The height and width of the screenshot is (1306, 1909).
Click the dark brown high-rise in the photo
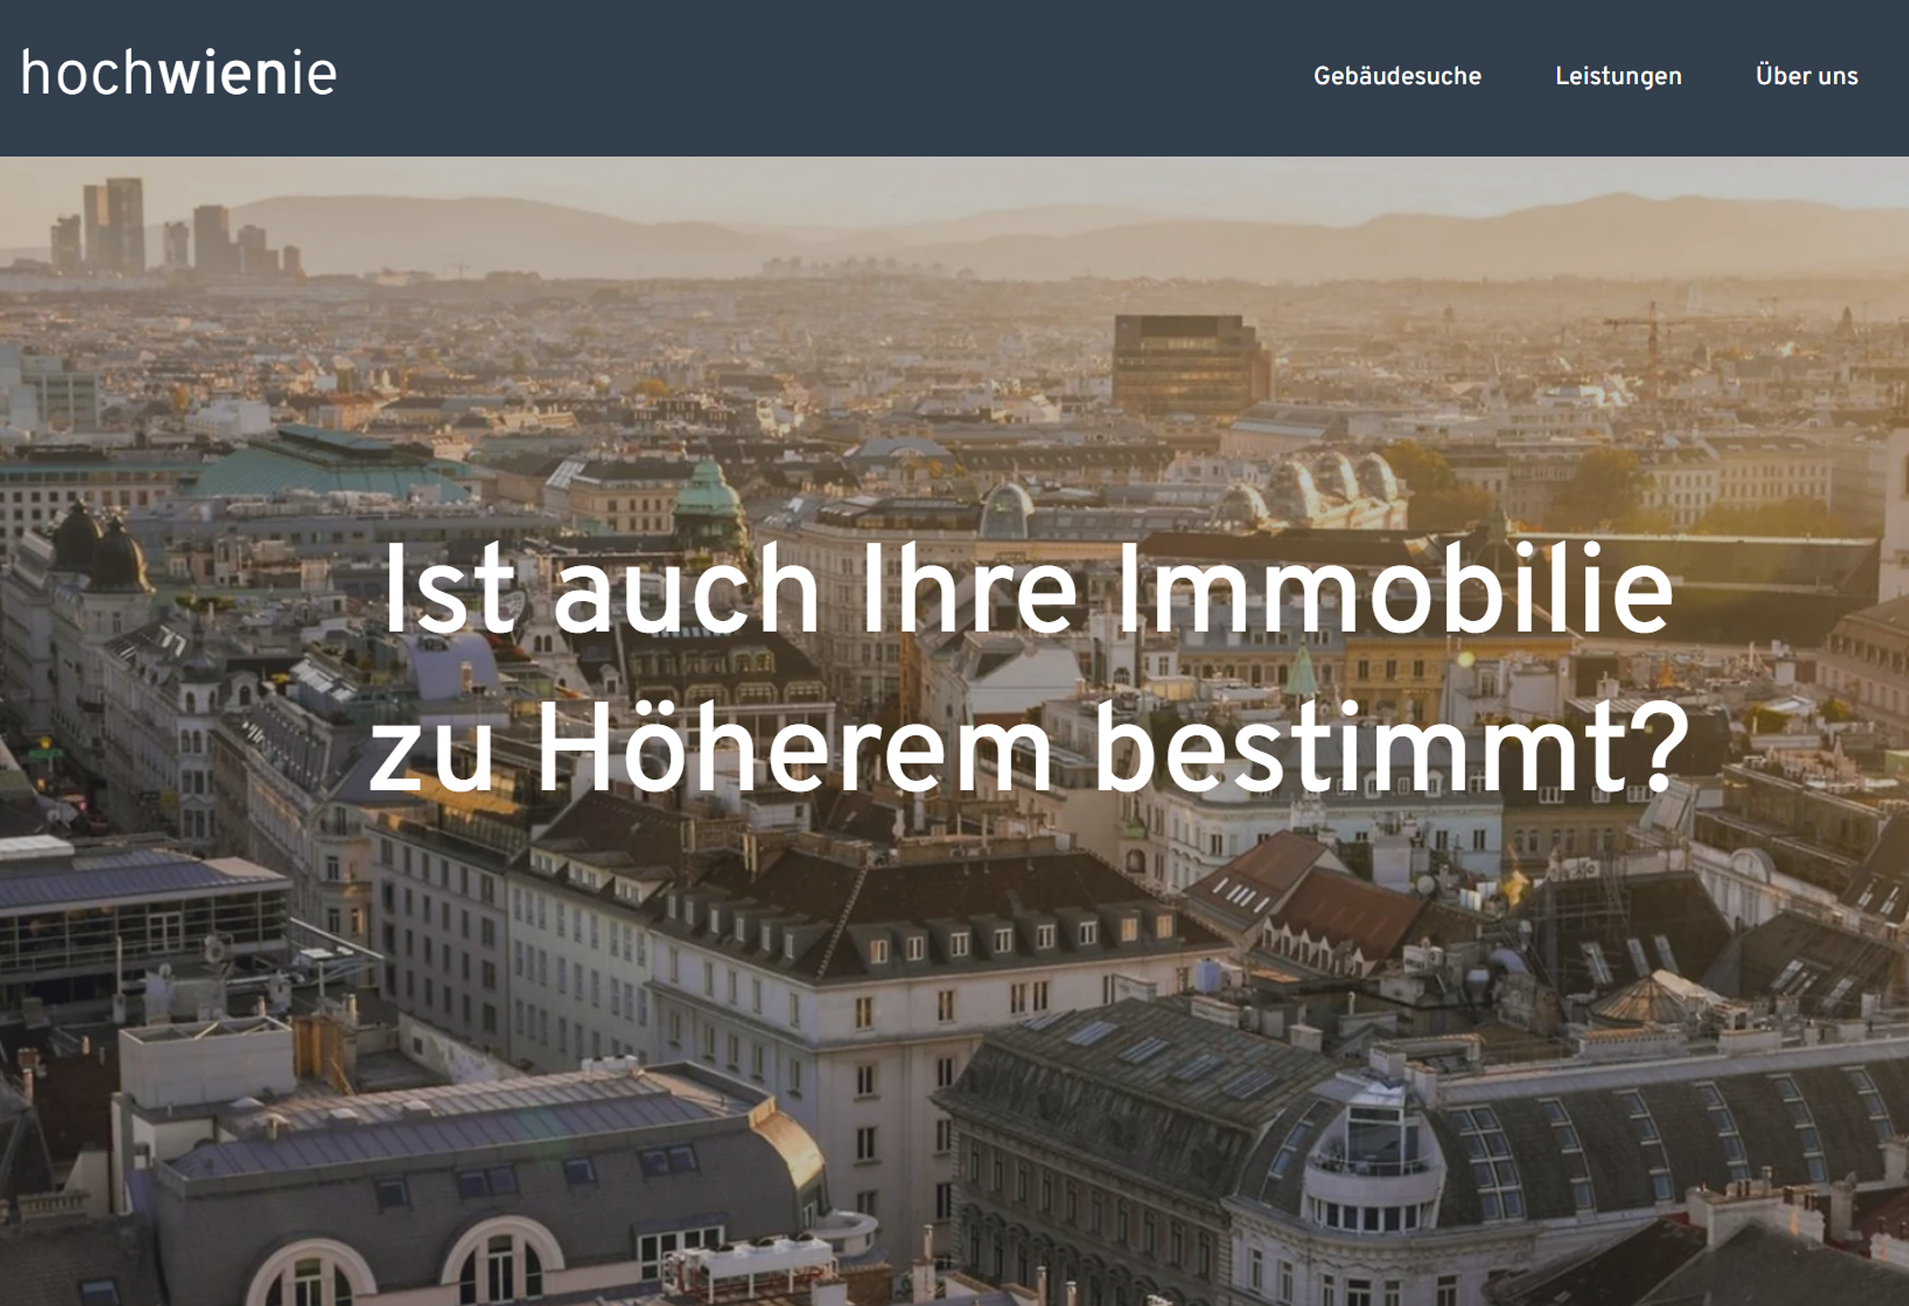[x=1190, y=364]
